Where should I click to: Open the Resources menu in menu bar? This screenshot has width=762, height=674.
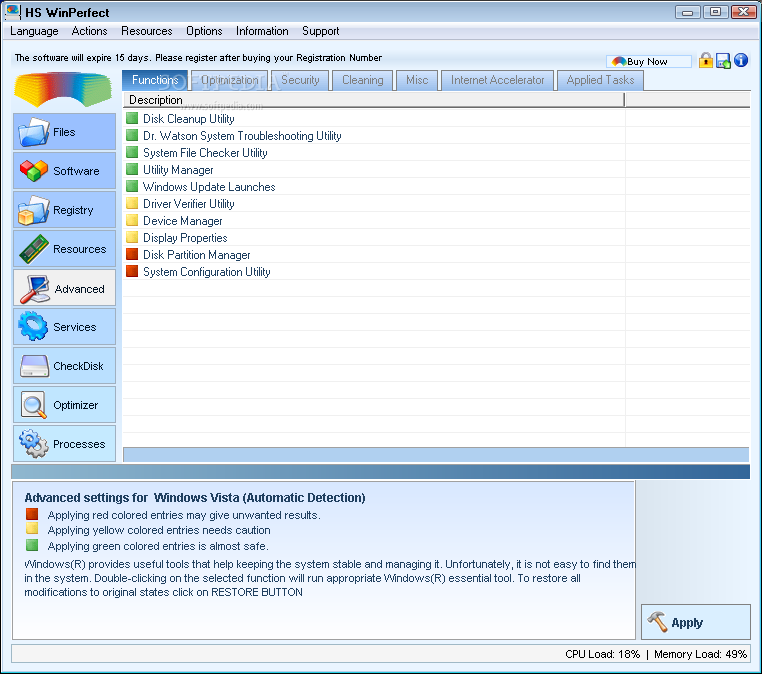147,31
